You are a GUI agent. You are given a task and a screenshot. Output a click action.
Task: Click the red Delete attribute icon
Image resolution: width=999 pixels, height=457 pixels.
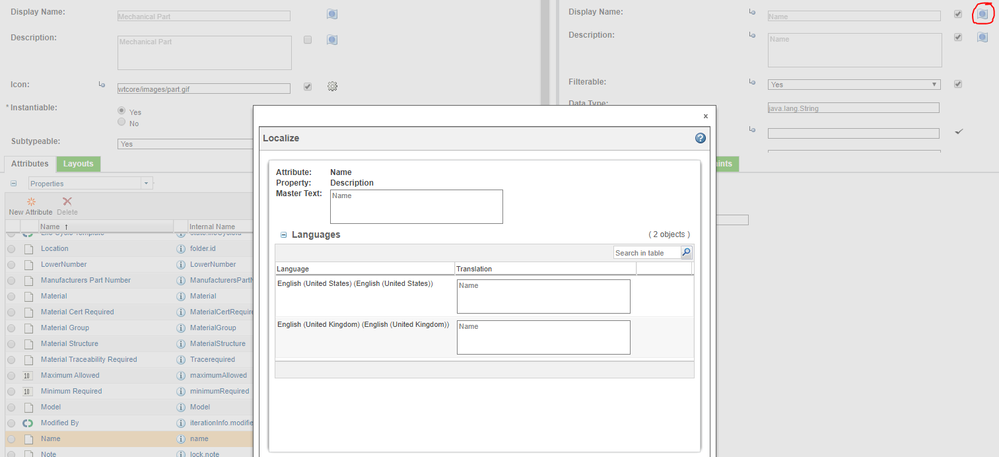(x=67, y=201)
